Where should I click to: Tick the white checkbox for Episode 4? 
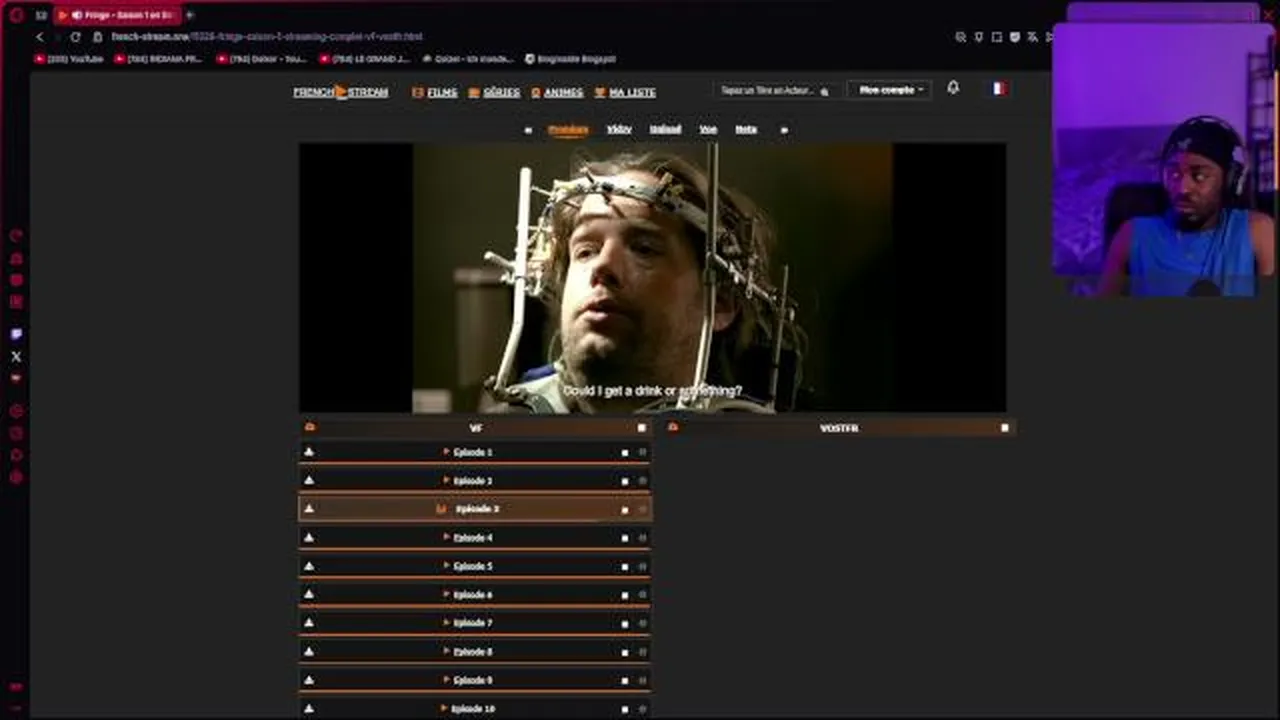click(x=625, y=538)
